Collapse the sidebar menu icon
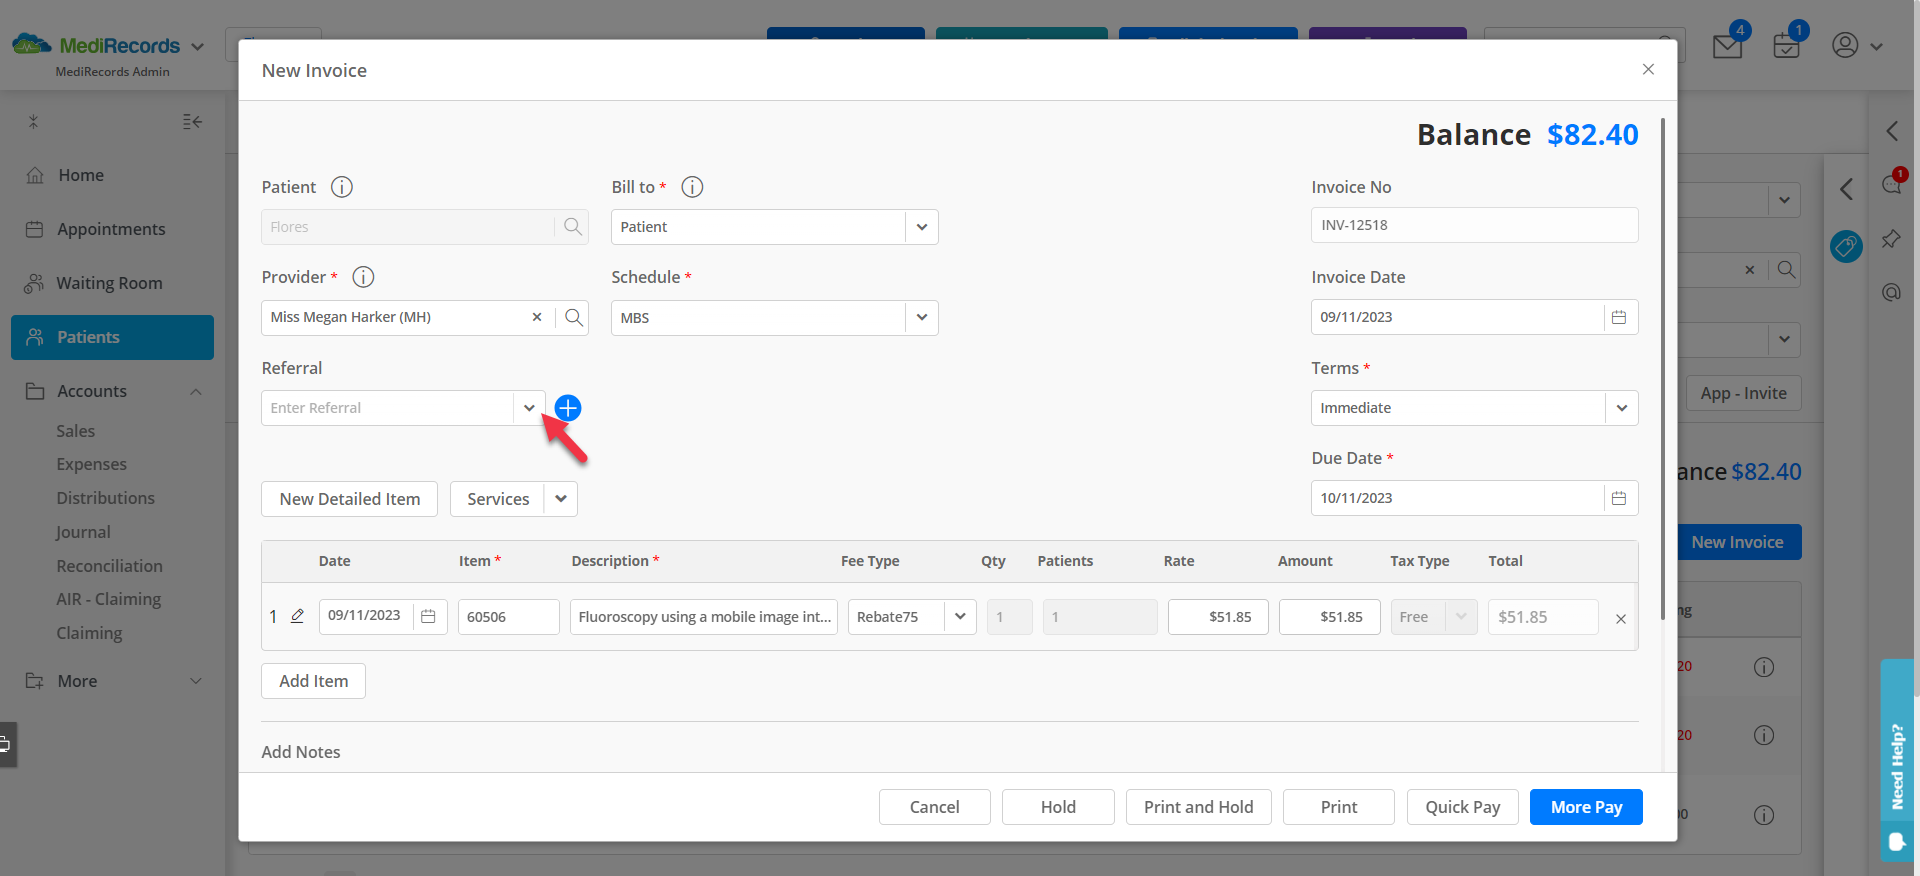Viewport: 1920px width, 876px height. (192, 122)
